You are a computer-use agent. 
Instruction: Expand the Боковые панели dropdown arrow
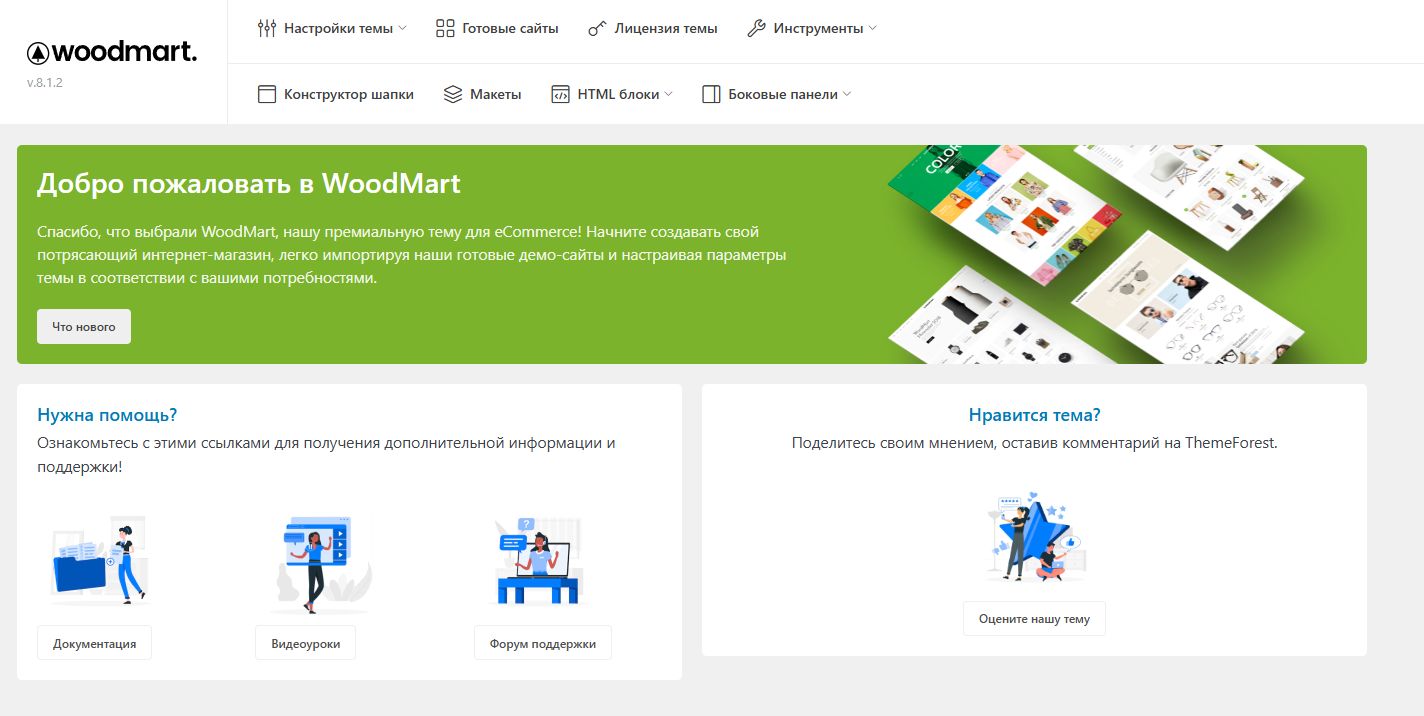pos(846,94)
